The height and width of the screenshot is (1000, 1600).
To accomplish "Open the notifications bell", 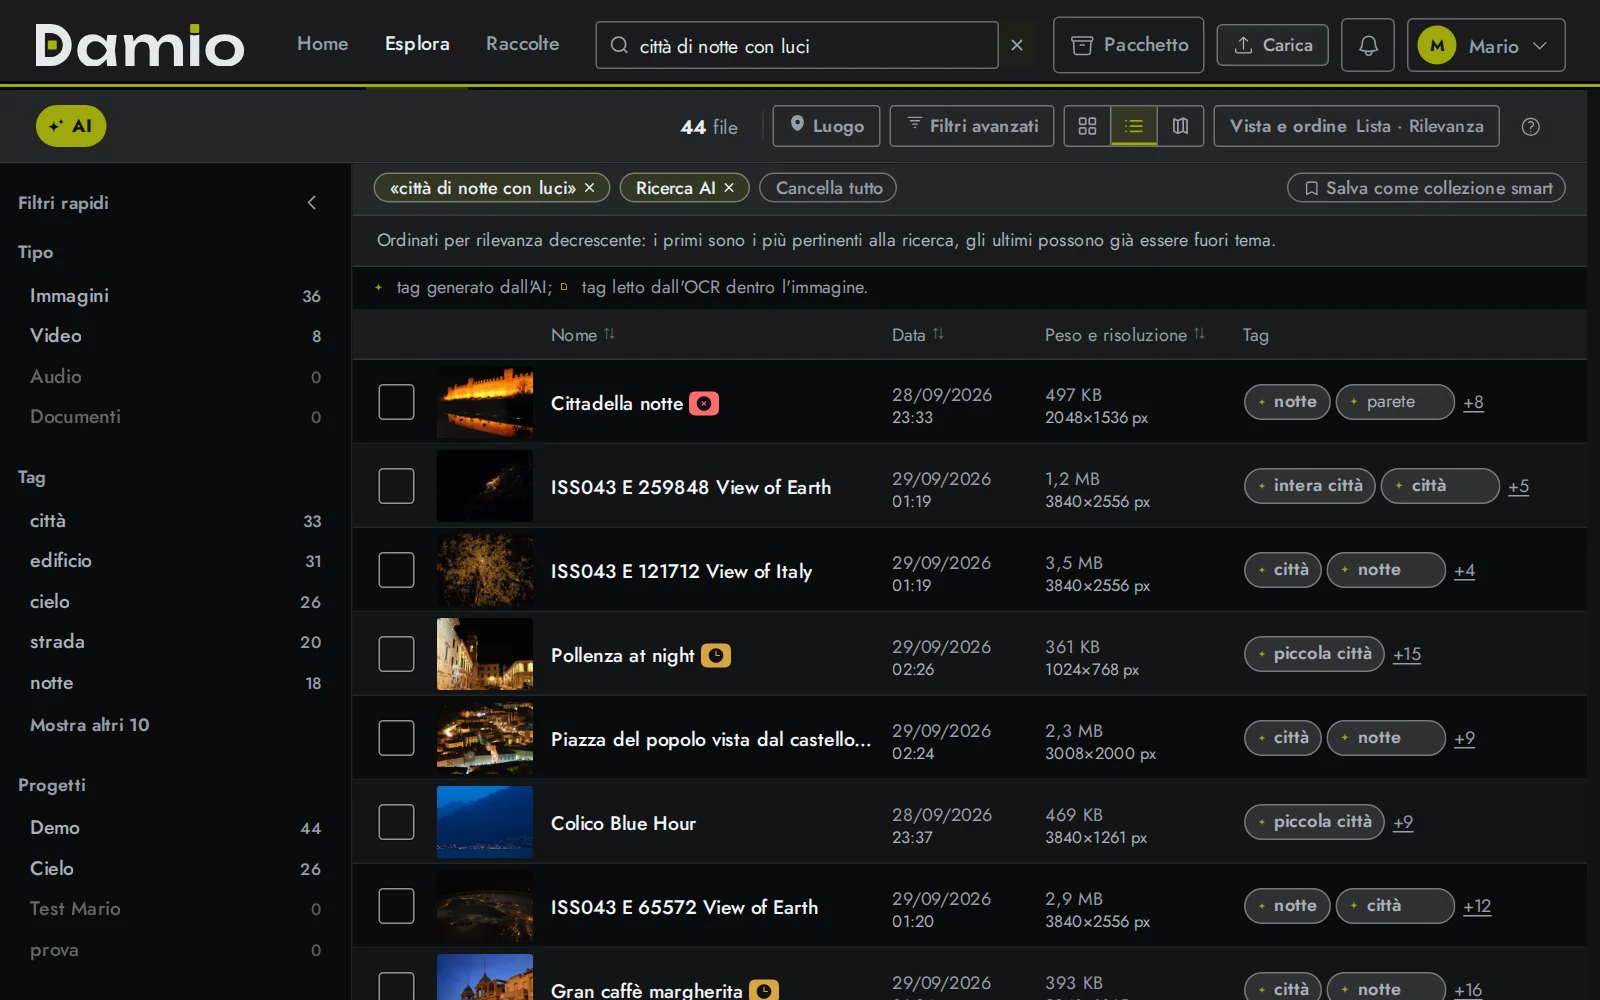I will pyautogui.click(x=1368, y=45).
